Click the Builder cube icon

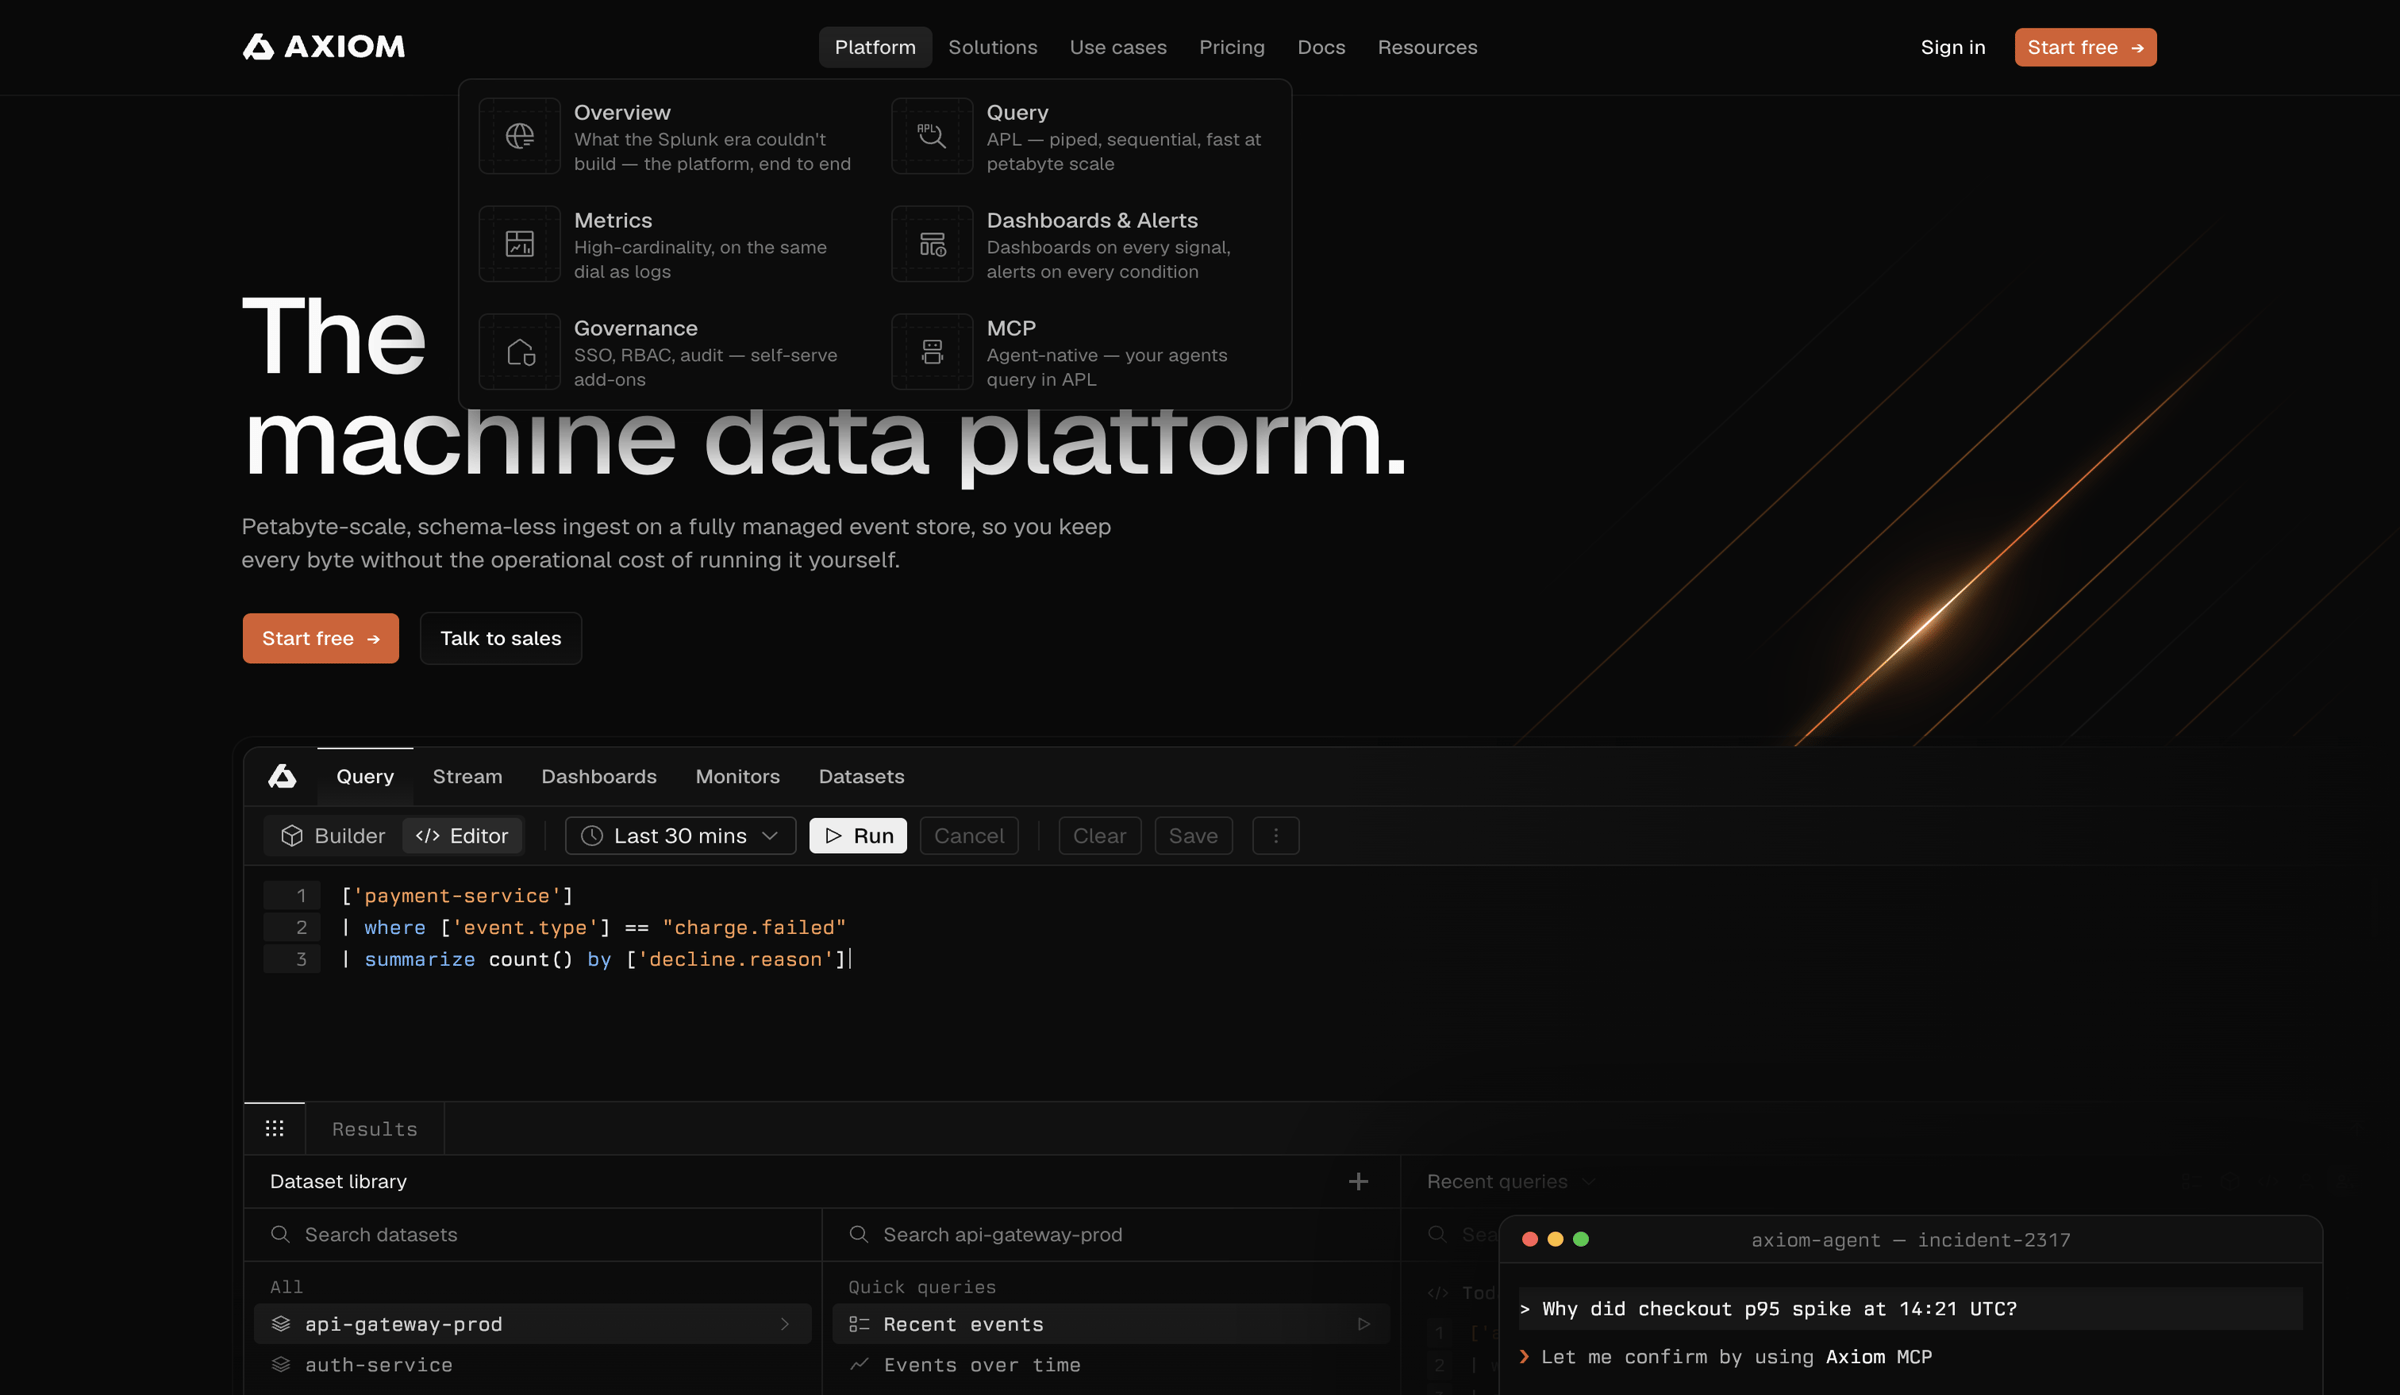click(292, 836)
